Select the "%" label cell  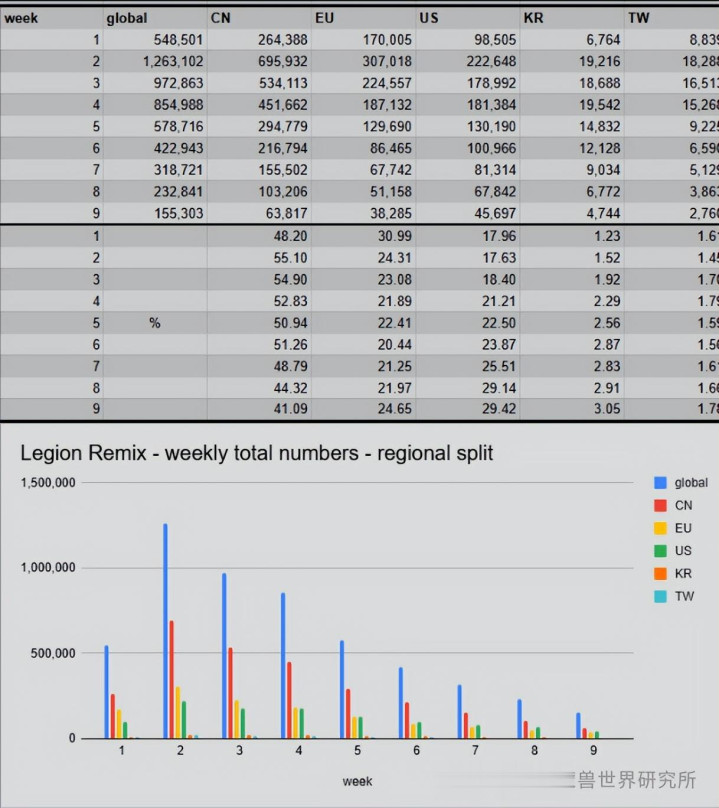[154, 324]
